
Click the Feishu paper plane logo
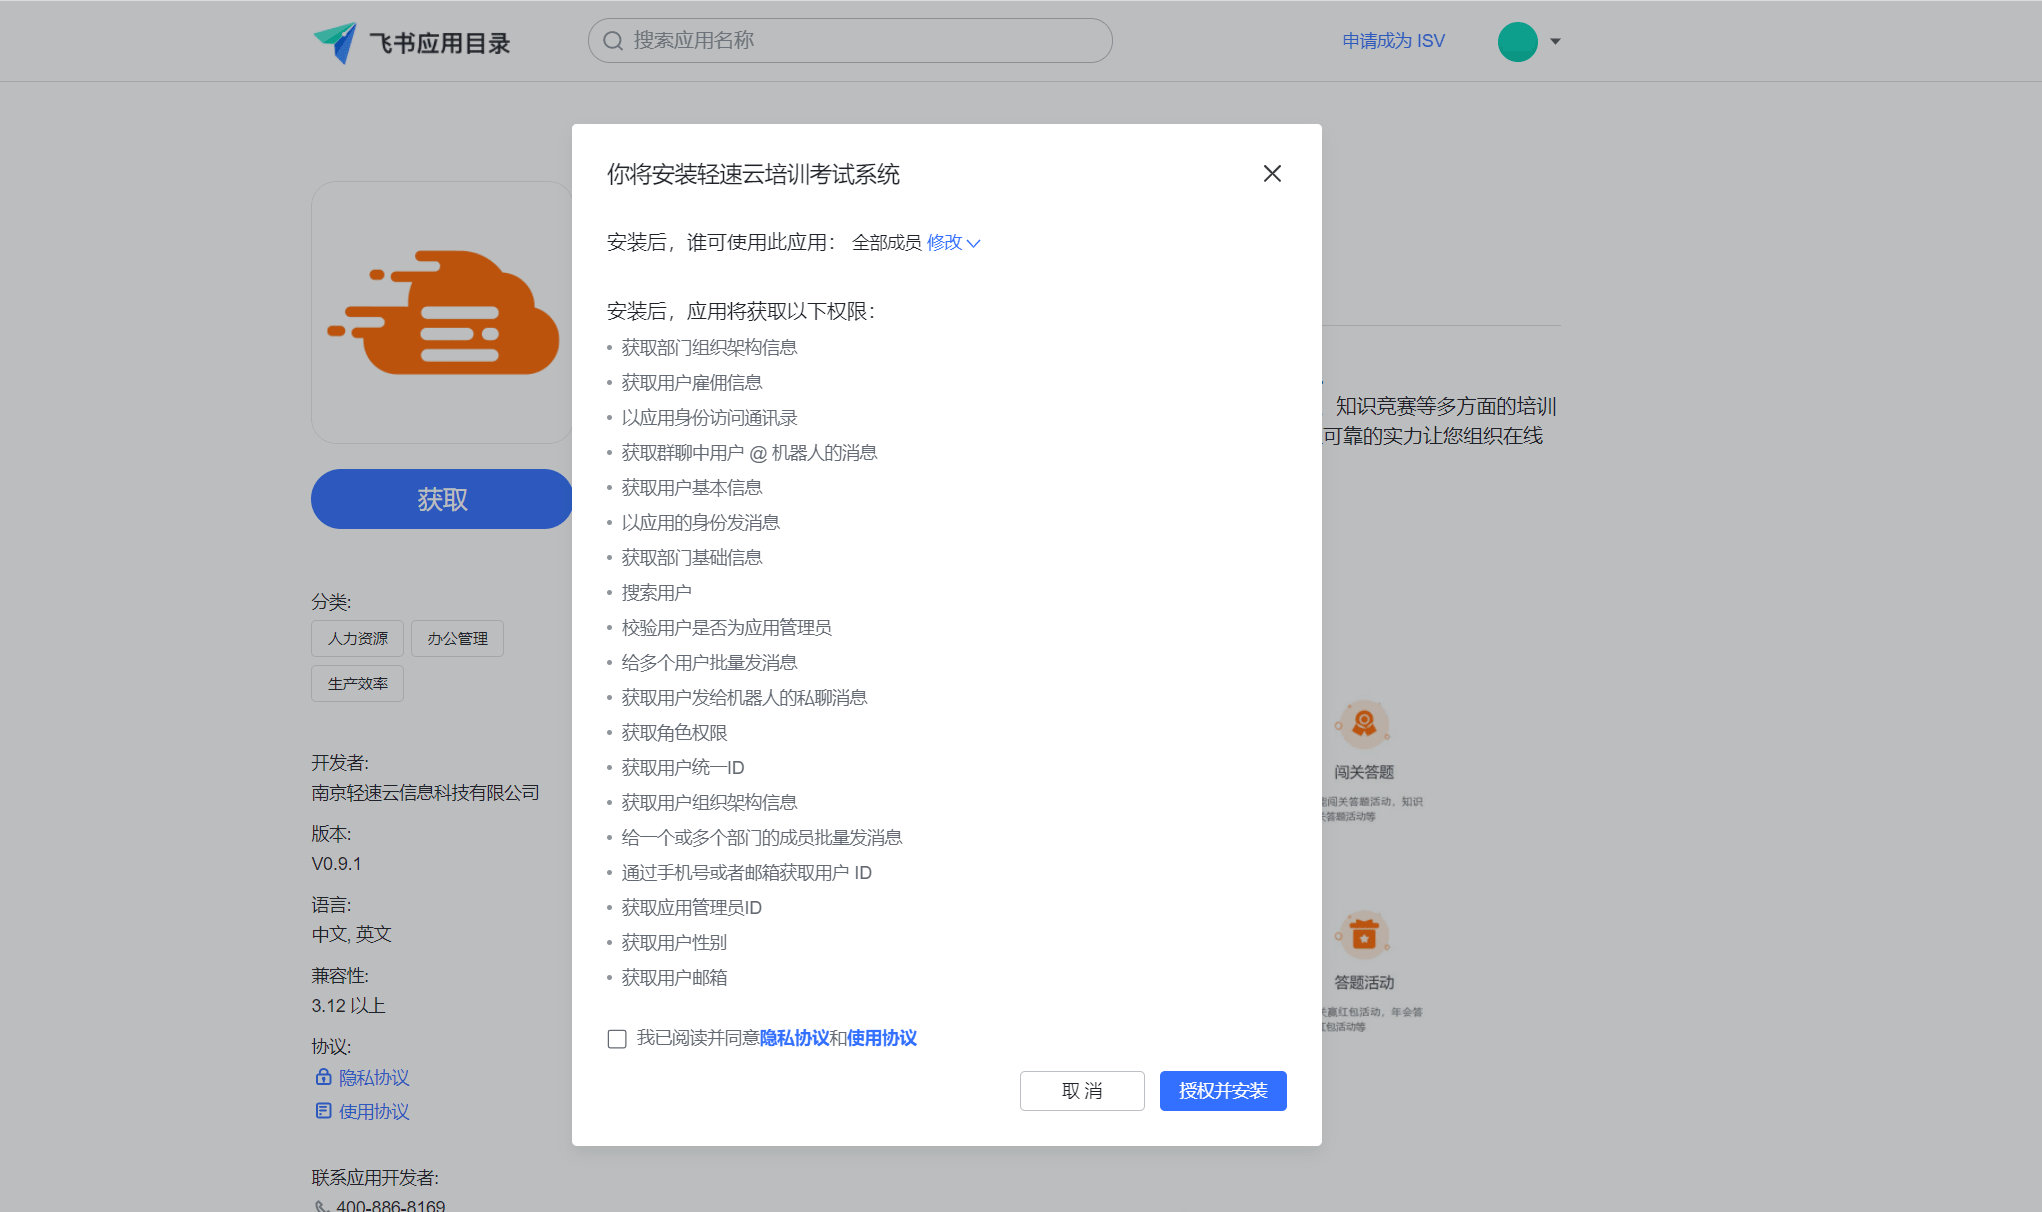point(336,42)
